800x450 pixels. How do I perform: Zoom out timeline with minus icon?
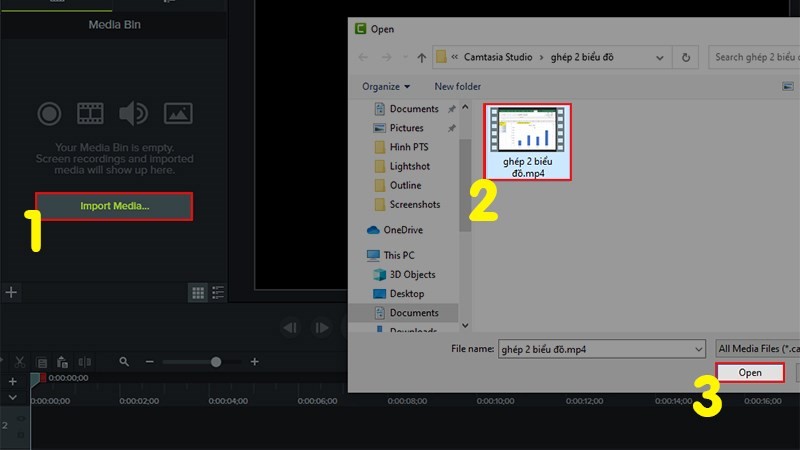[x=149, y=362]
